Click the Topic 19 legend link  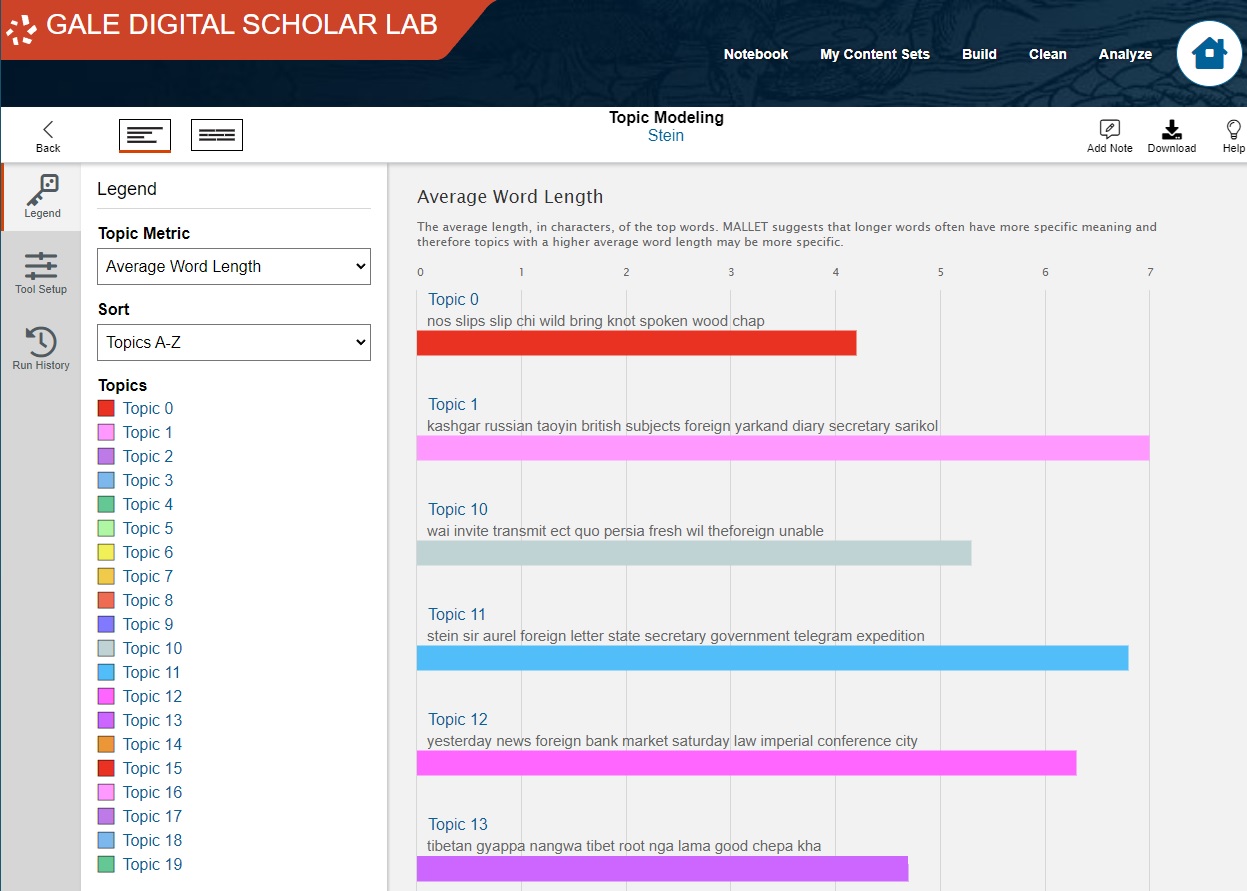[x=153, y=864]
